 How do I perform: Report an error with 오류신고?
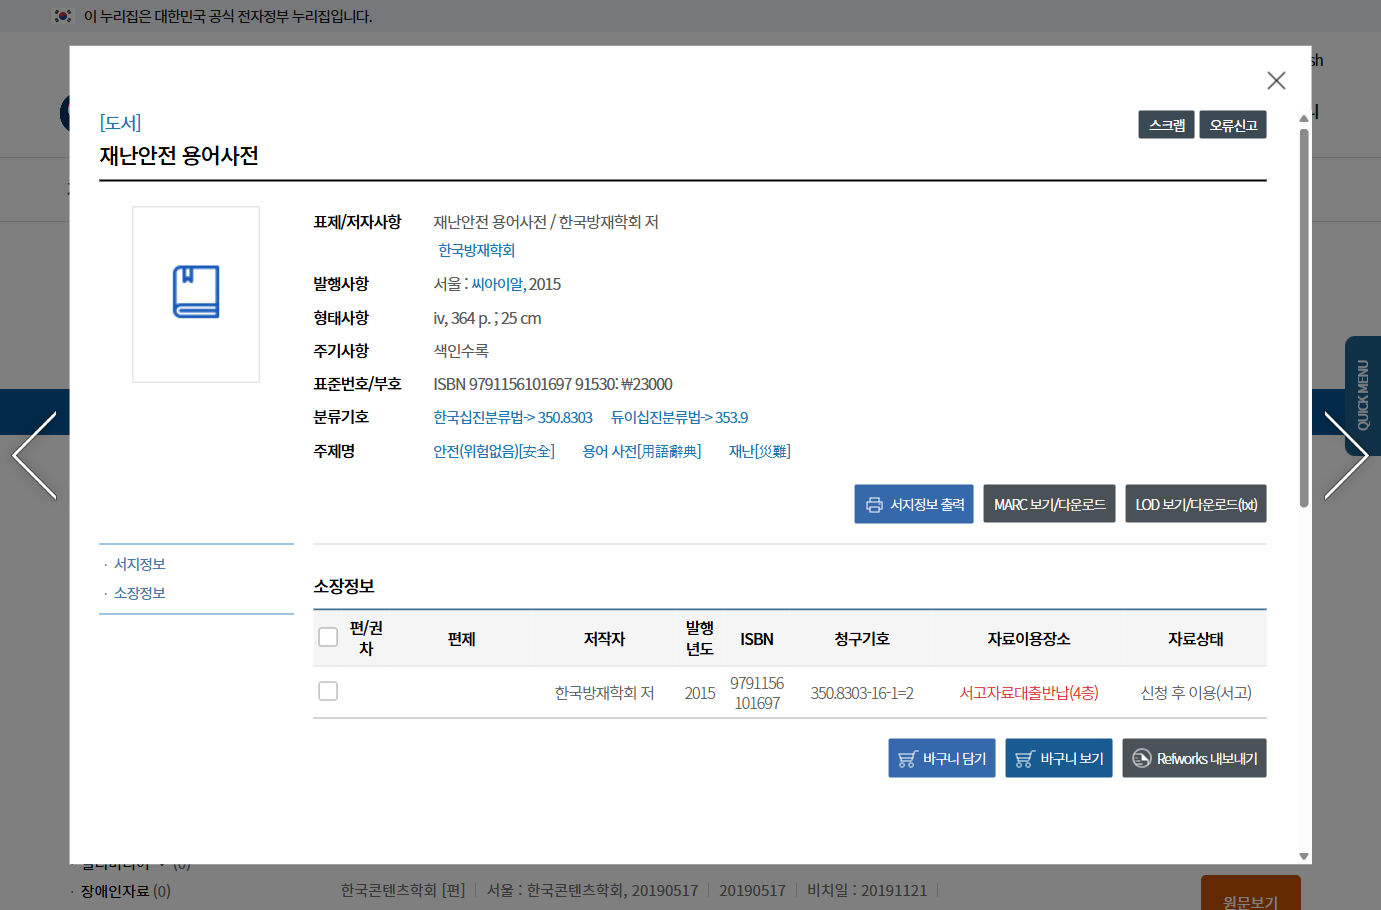(x=1232, y=125)
